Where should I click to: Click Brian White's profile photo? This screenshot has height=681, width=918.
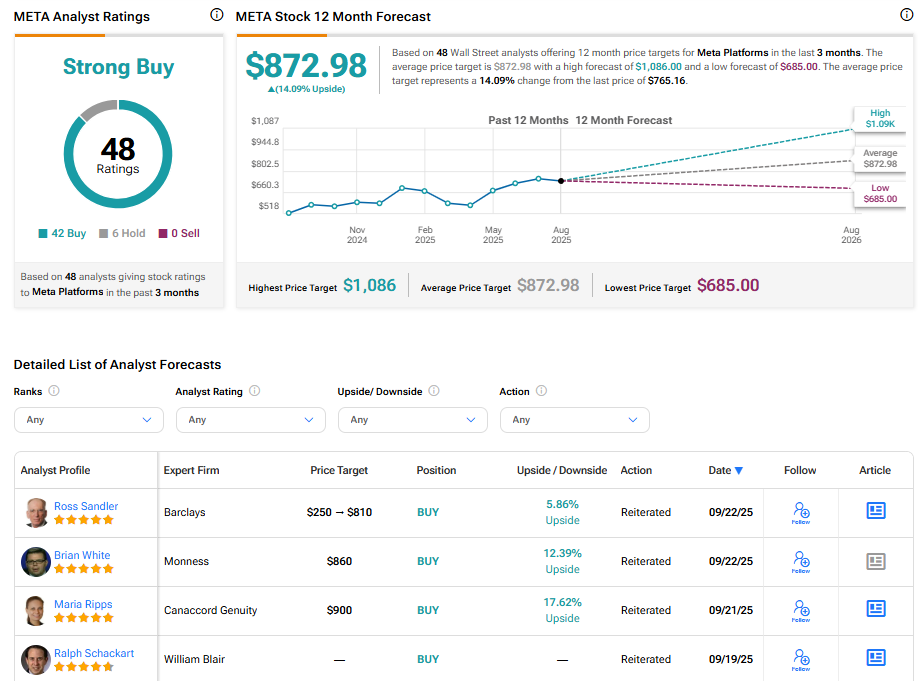pos(36,562)
